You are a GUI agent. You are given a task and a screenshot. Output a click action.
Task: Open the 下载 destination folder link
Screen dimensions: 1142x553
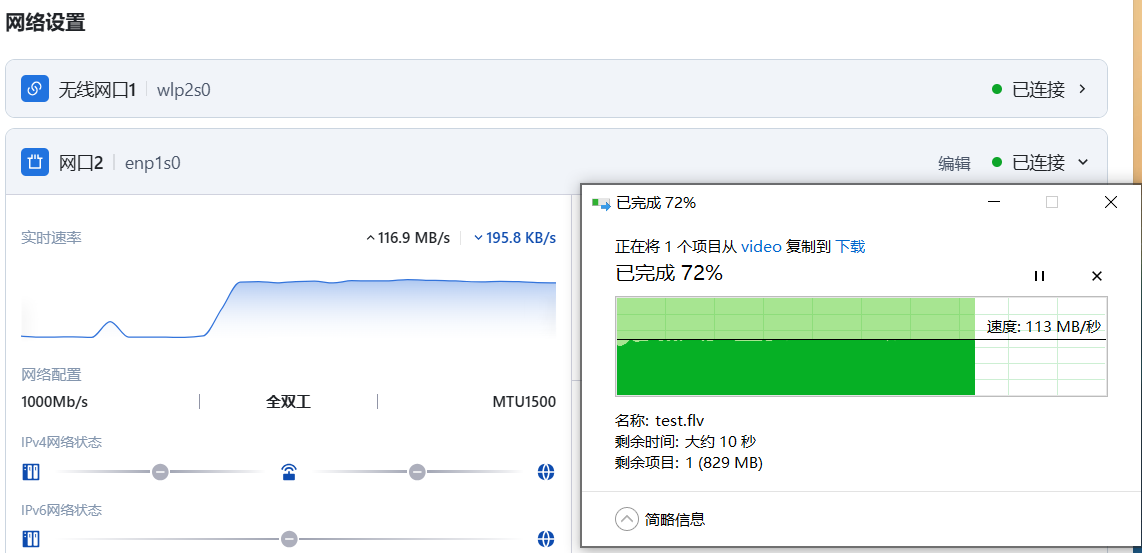[x=850, y=246]
